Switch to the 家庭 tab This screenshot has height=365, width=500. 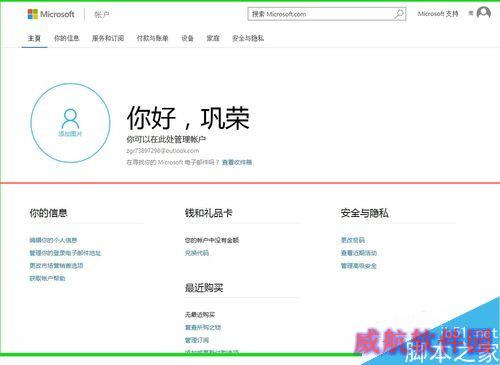click(213, 38)
